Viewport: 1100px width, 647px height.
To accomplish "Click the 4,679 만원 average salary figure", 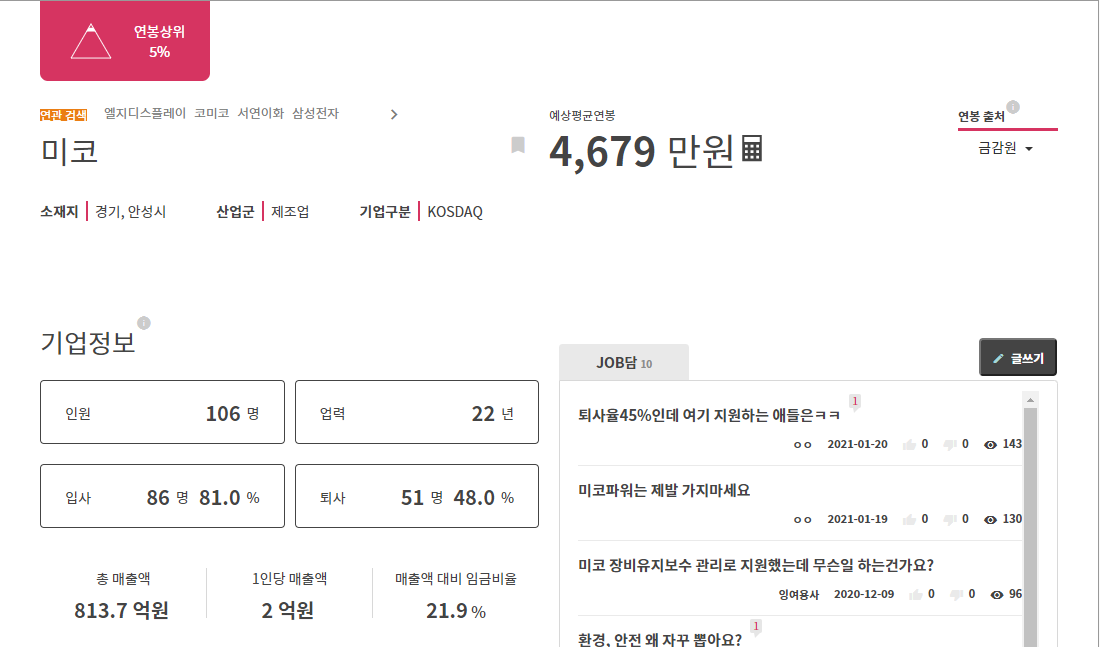I will pos(641,152).
